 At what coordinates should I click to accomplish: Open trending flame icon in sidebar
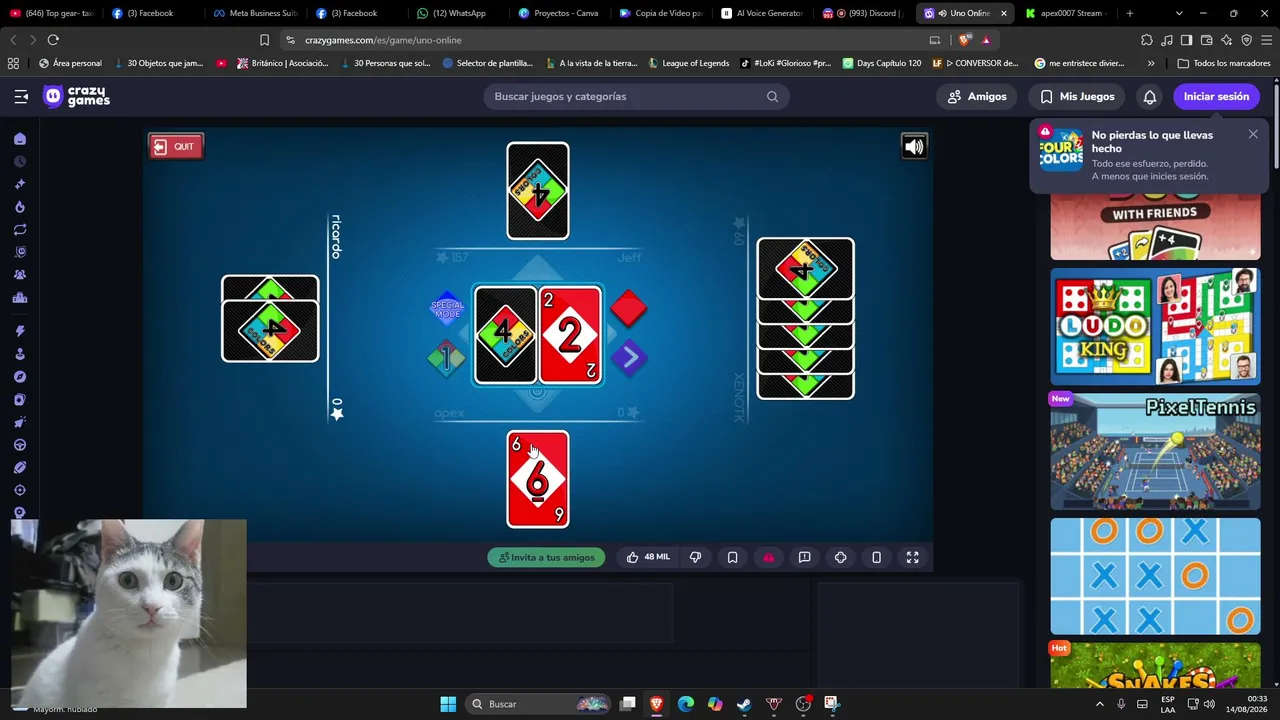pyautogui.click(x=20, y=207)
